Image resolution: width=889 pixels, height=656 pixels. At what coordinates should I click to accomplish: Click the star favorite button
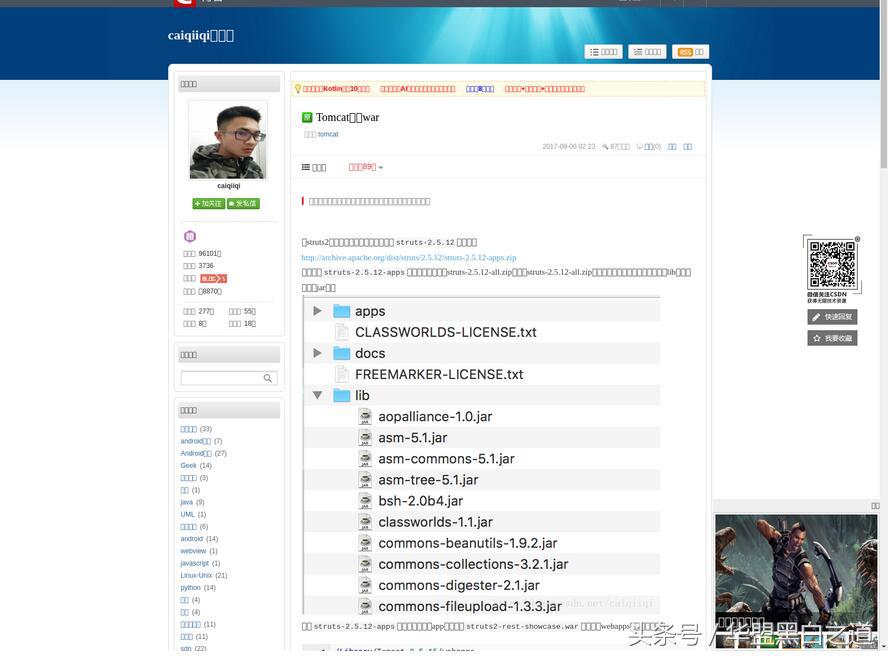click(832, 338)
